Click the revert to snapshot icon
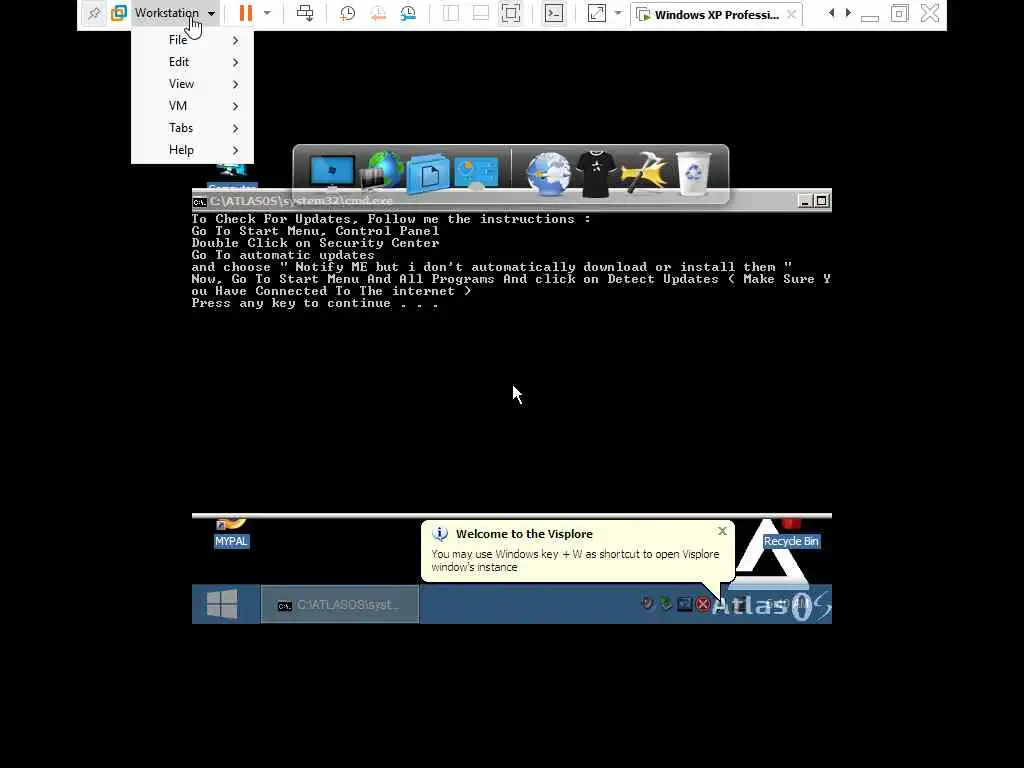 pyautogui.click(x=378, y=13)
